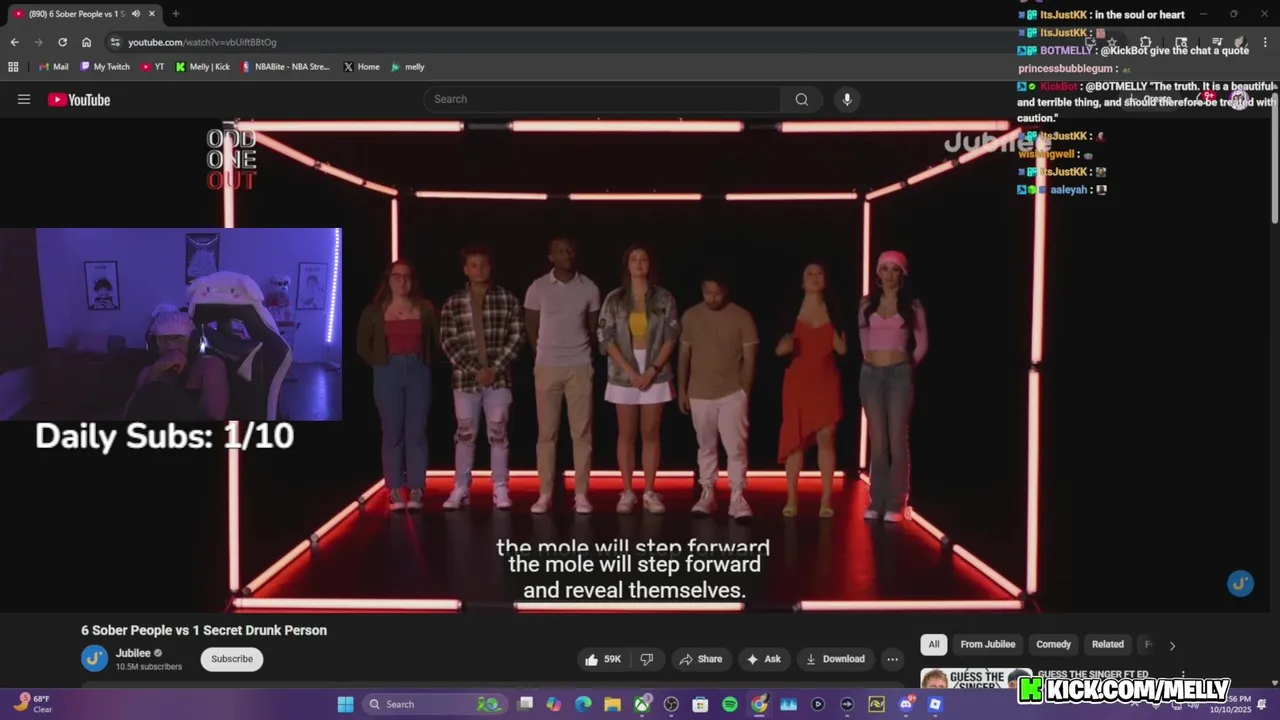Open Jubilee channel avatar
Image resolution: width=1280 pixels, height=720 pixels.
point(94,658)
